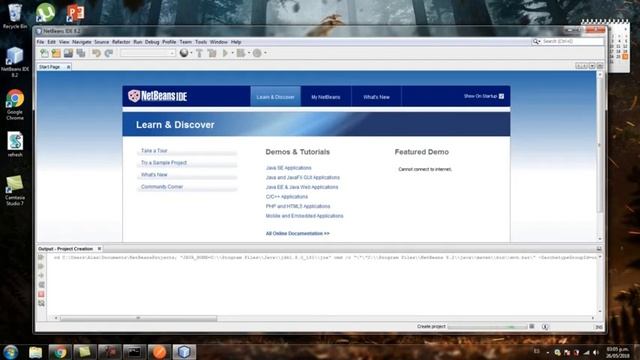Click the globe browser icon in toolbar
Image resolution: width=640 pixels, height=360 pixels.
coord(184,53)
